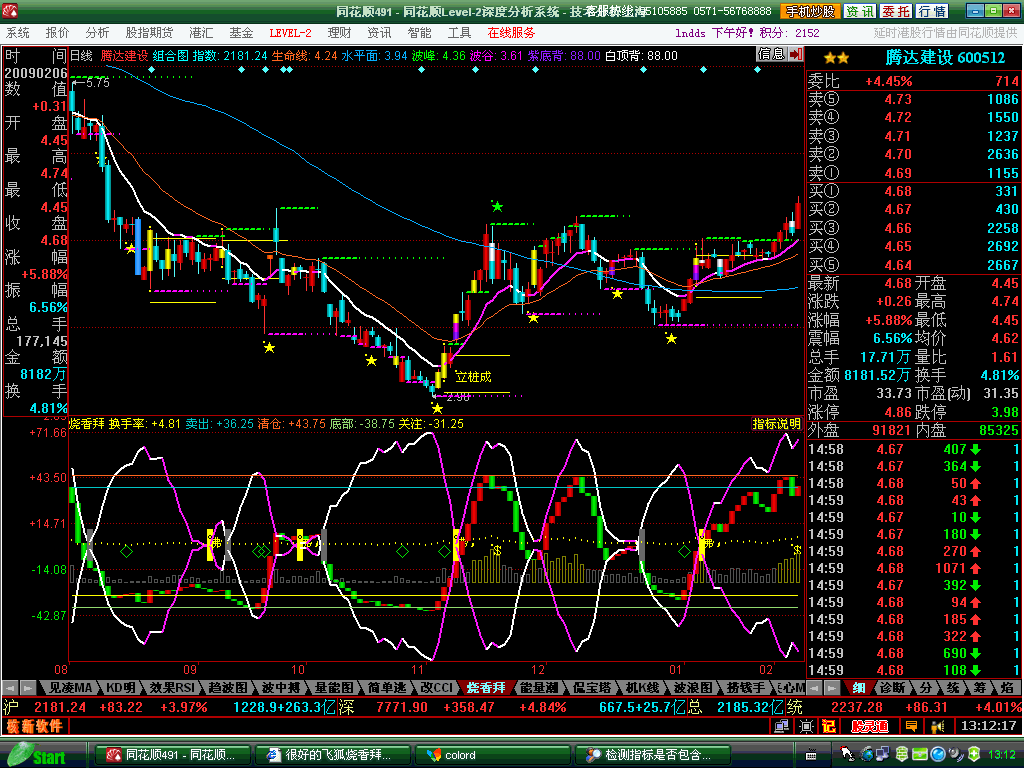This screenshot has height=768, width=1024.
Task: Click the fullscreen frame status bar icon
Action: pos(806,726)
